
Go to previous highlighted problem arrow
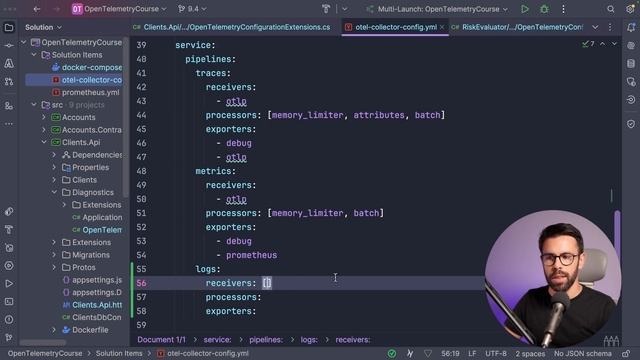602,44
